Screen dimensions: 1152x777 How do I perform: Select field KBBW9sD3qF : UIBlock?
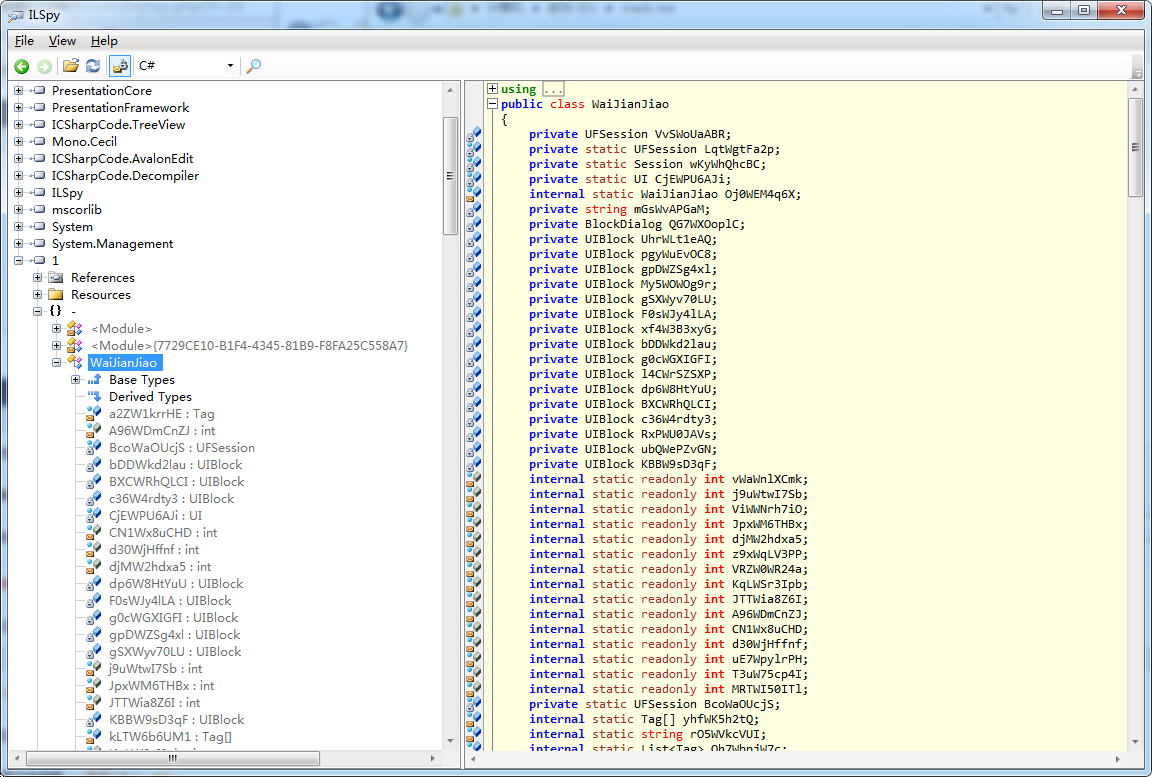[176, 720]
